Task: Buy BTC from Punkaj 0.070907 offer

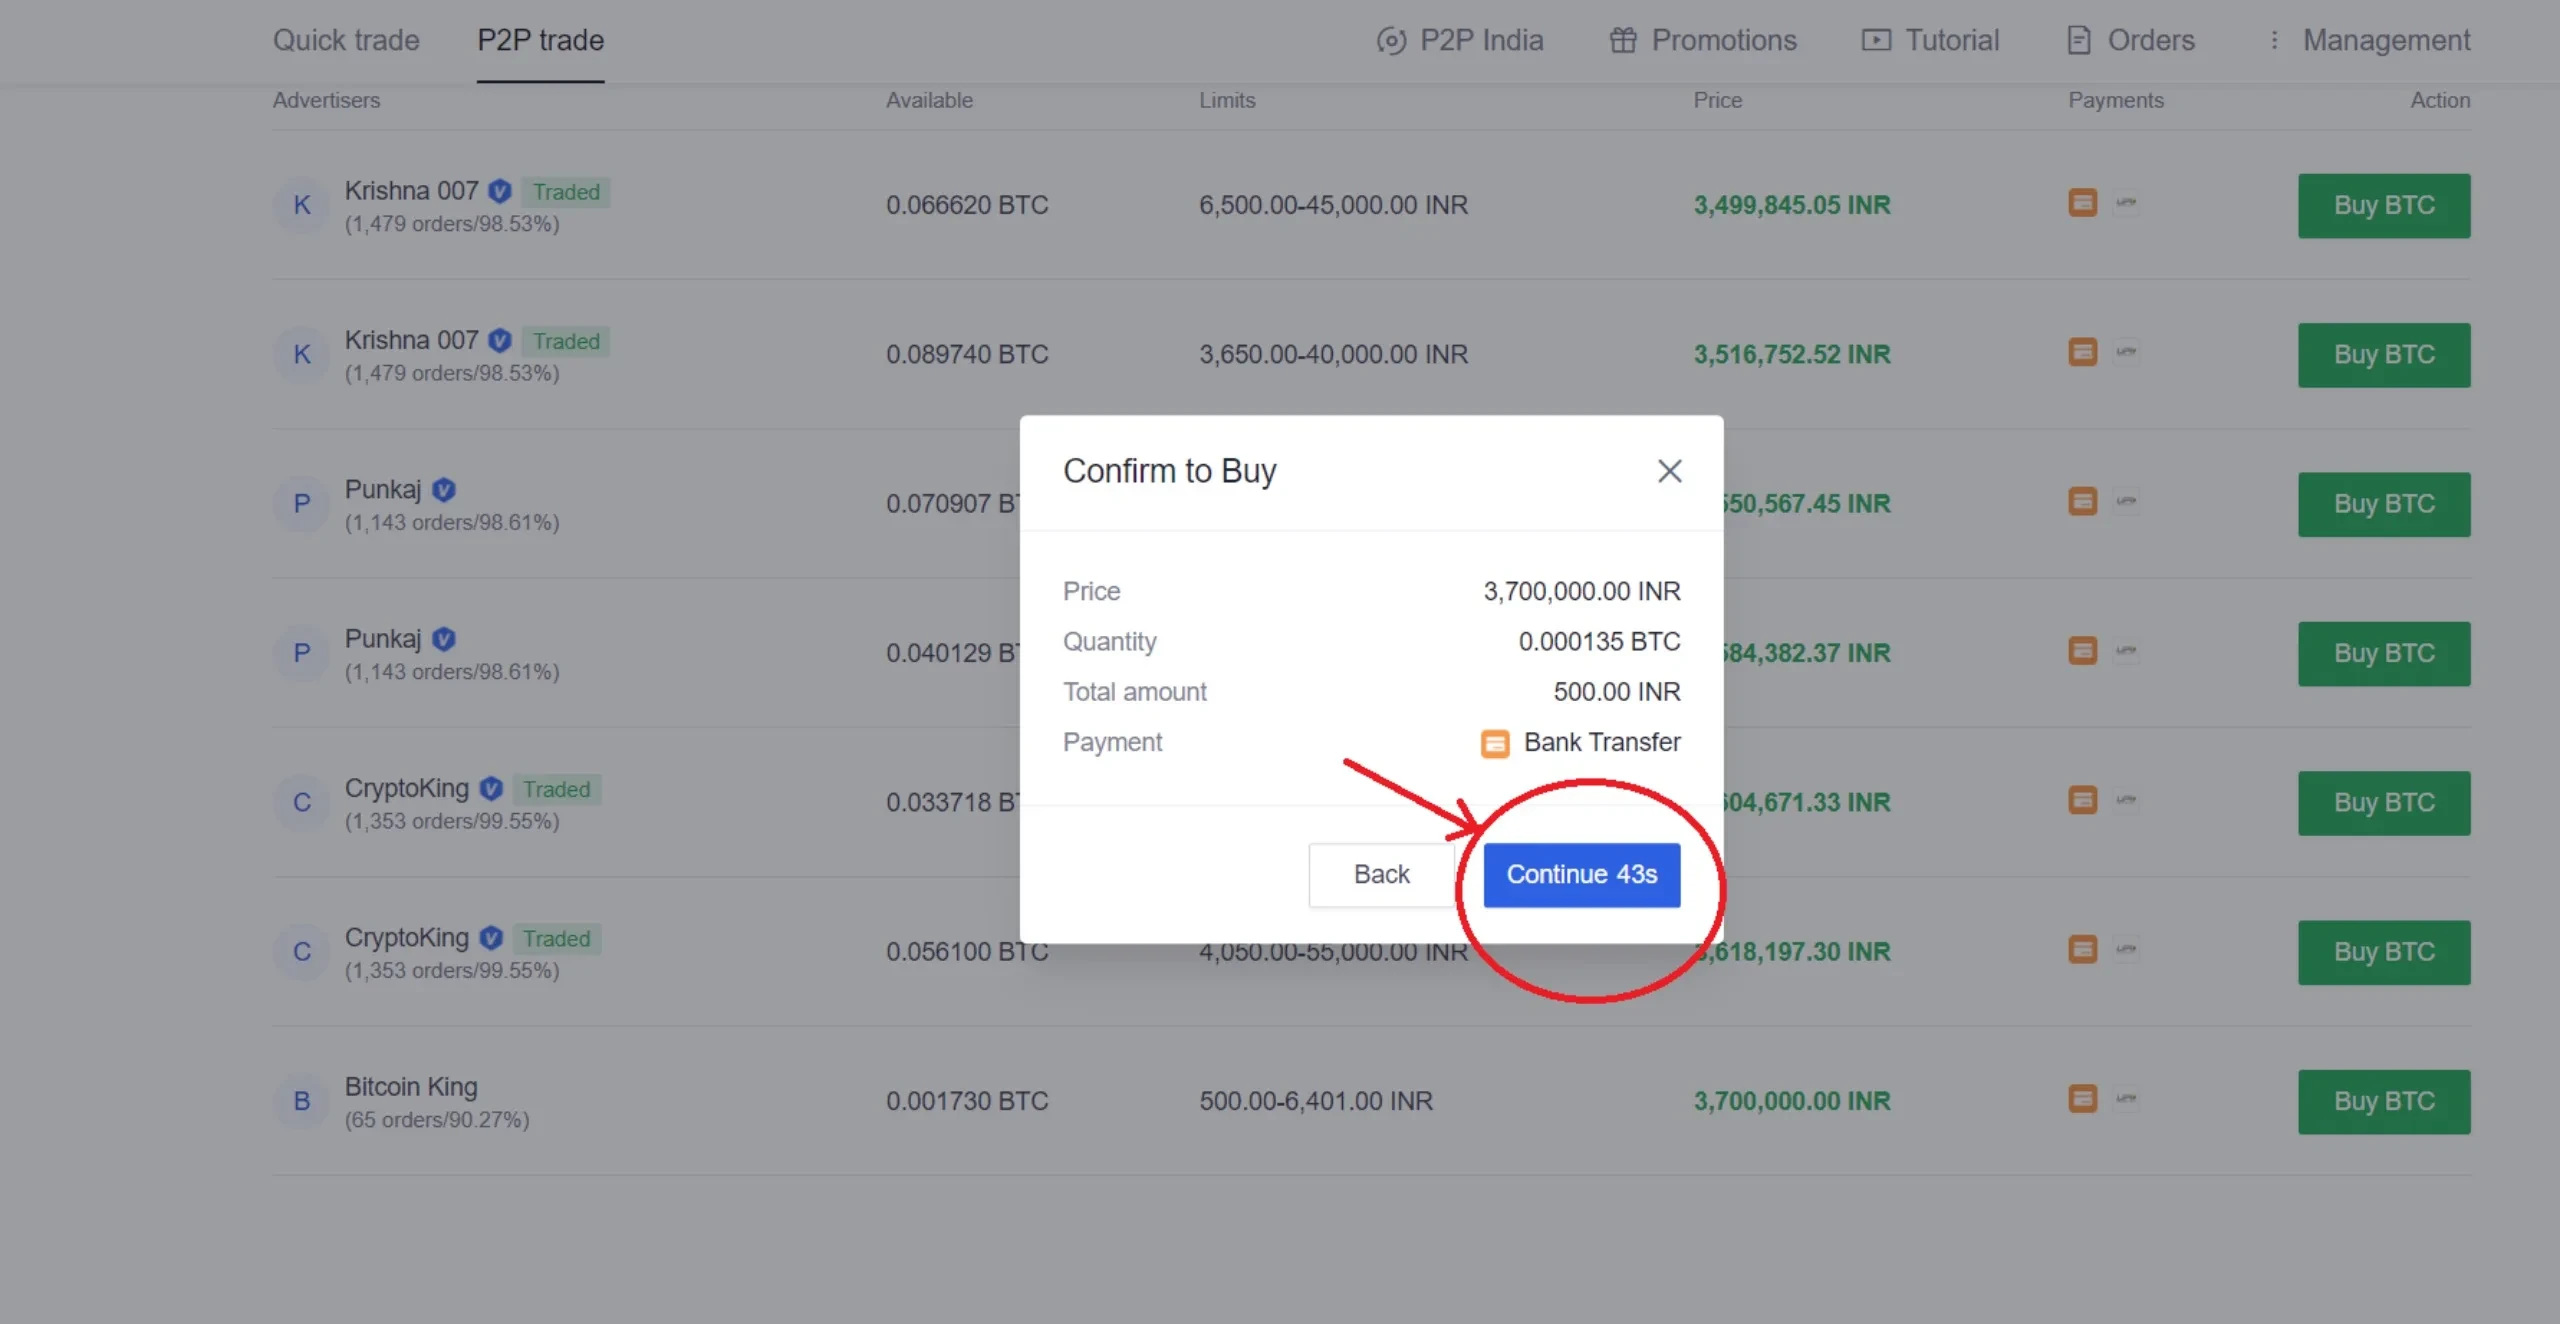Action: (x=2384, y=504)
